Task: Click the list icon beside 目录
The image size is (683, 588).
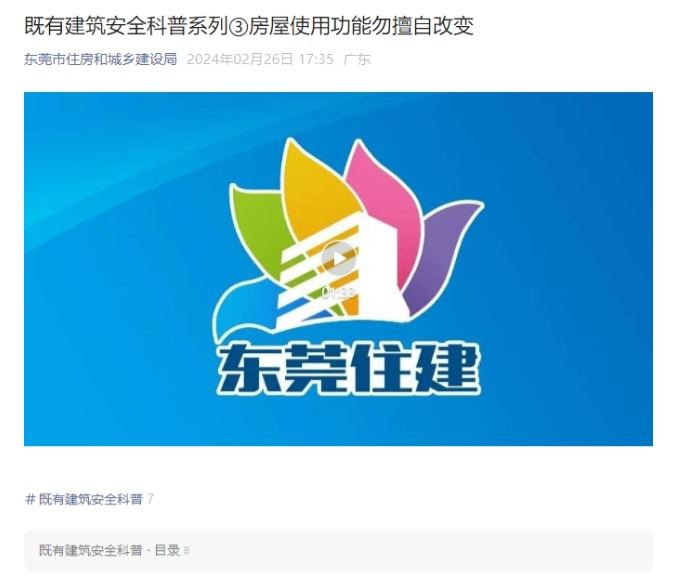Action: coord(187,551)
